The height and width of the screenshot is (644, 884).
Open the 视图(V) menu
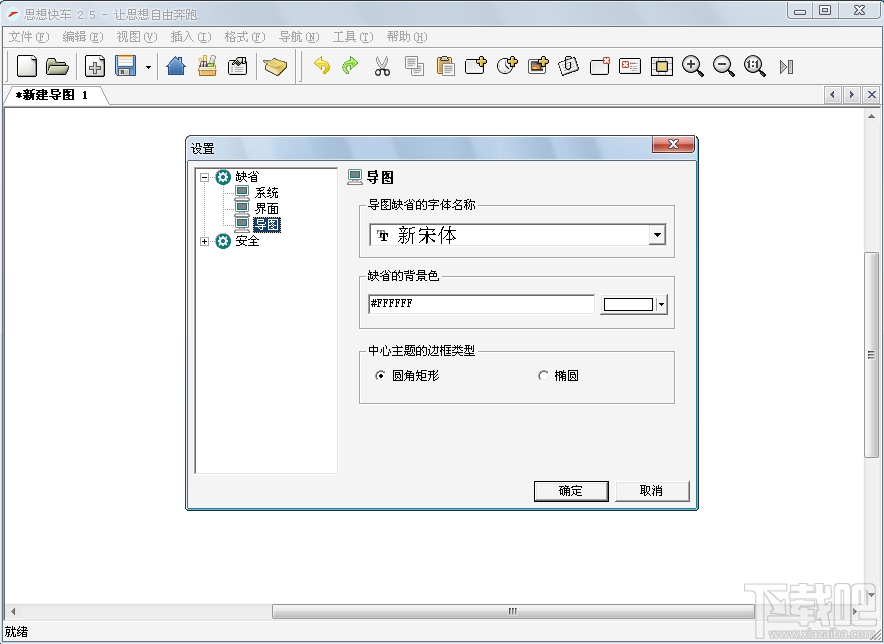tap(136, 37)
